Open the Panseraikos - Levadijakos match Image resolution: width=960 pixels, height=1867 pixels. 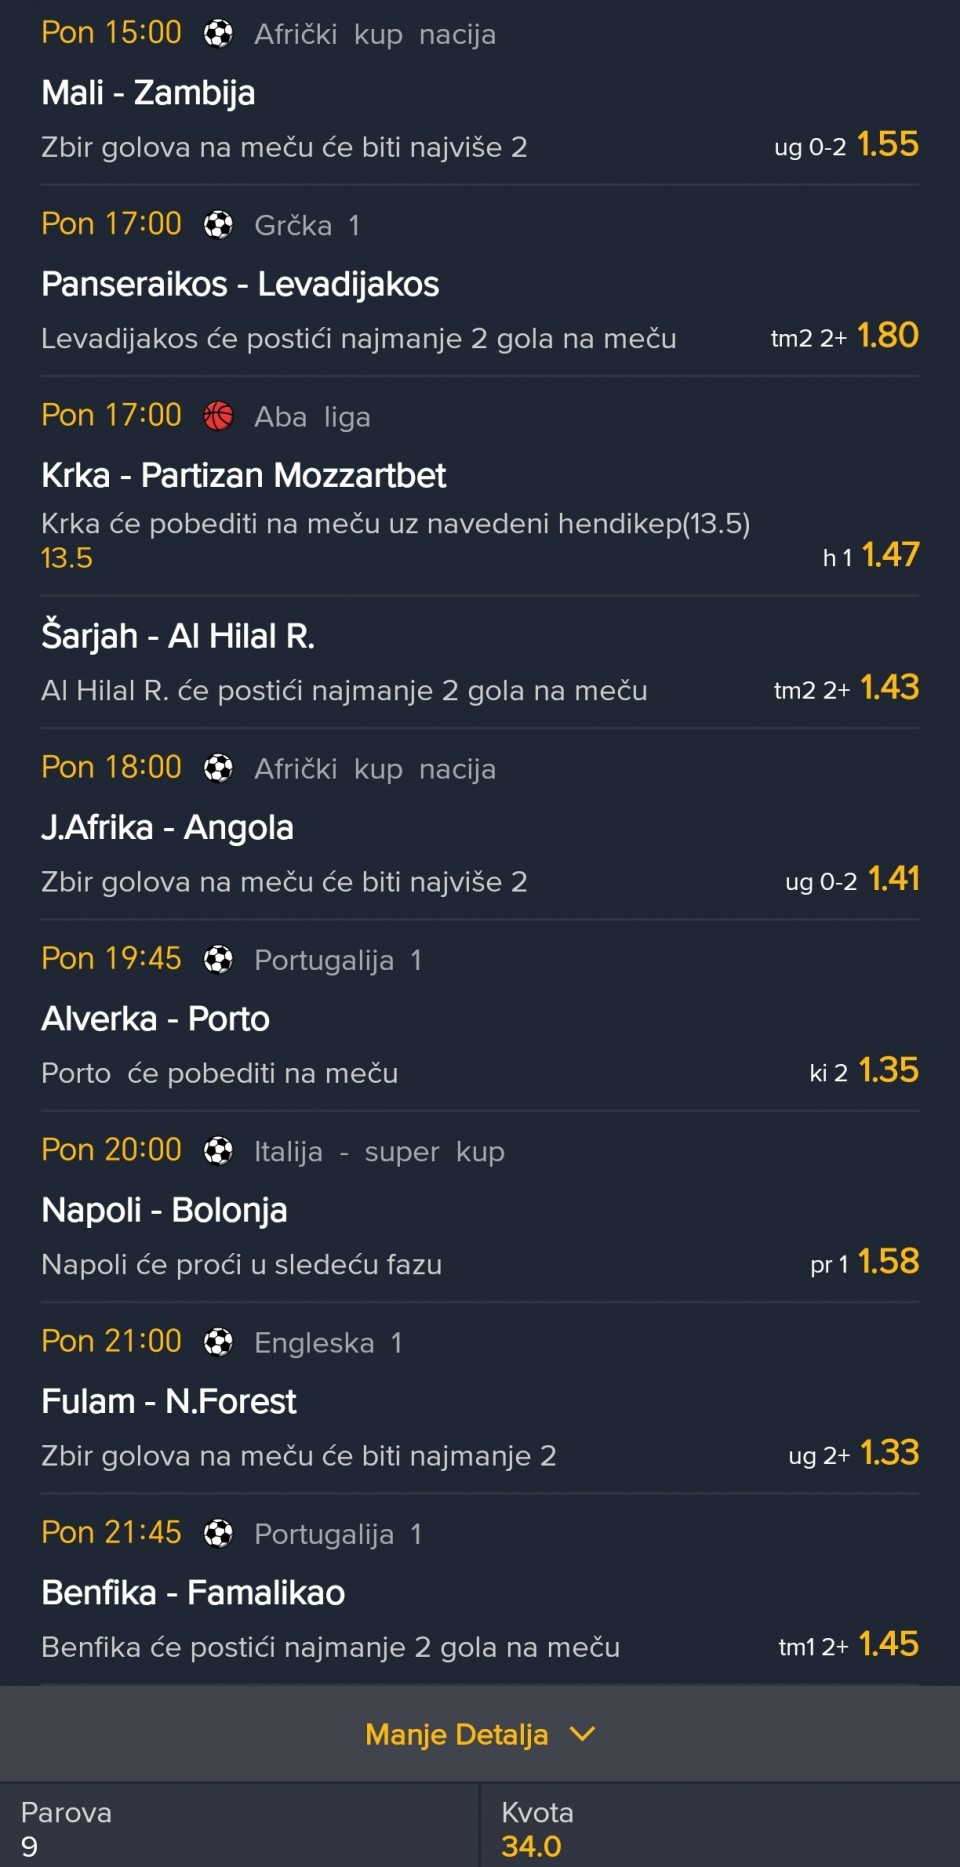(240, 285)
